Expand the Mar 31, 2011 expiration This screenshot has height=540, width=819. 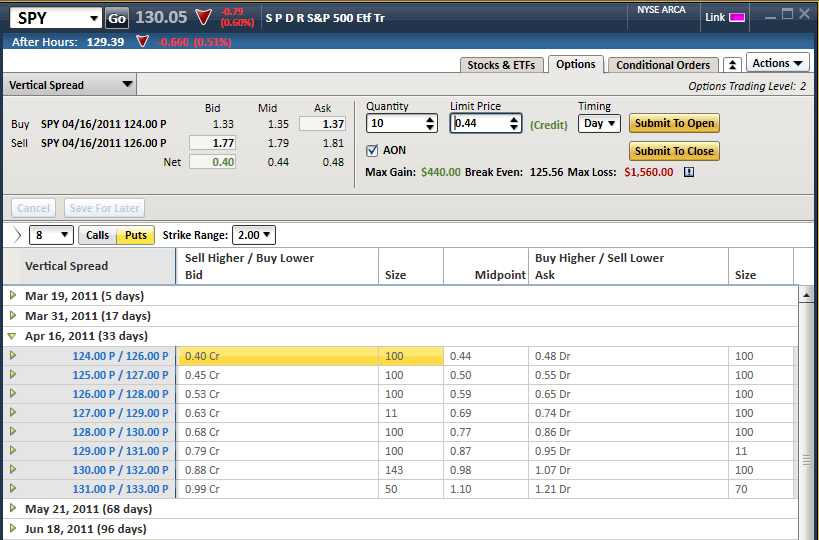click(13, 315)
